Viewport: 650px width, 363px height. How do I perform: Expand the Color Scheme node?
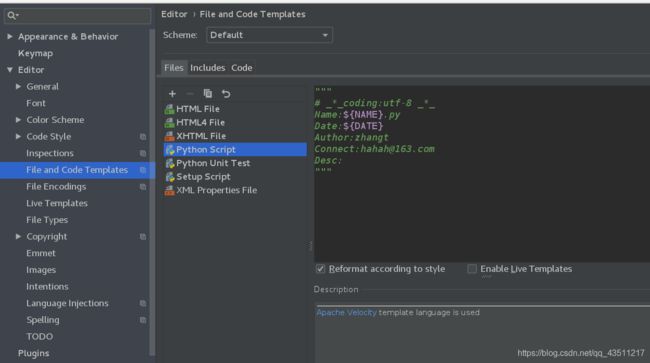tap(18, 120)
